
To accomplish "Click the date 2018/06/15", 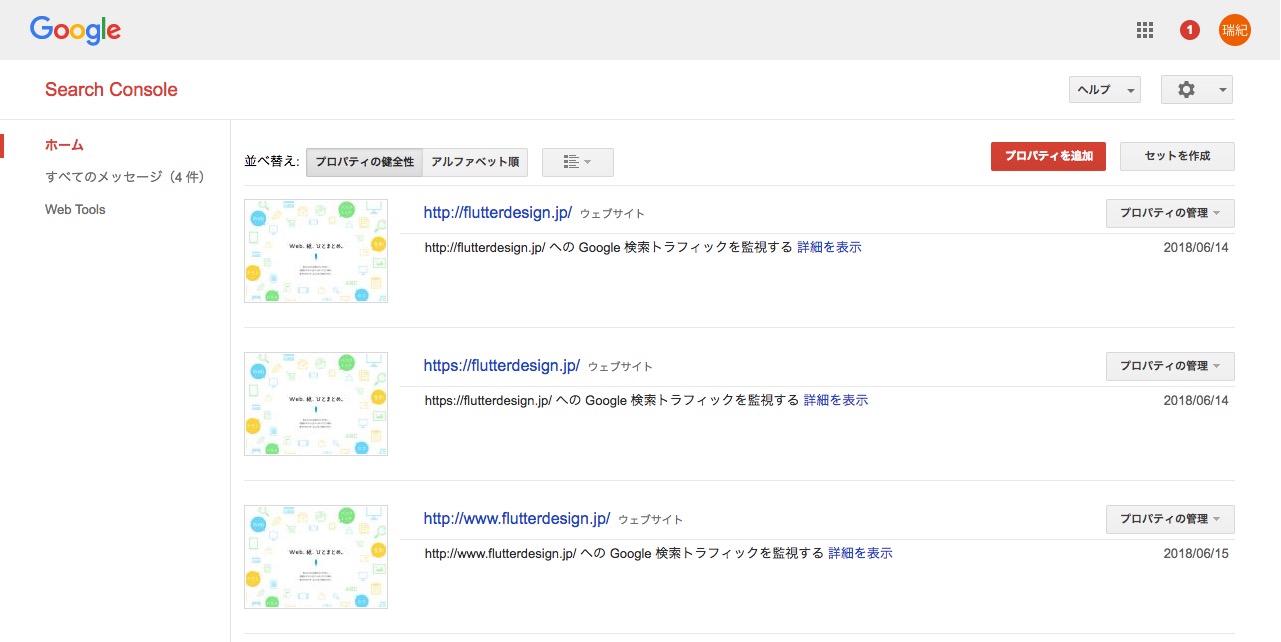I will click(x=1196, y=554).
